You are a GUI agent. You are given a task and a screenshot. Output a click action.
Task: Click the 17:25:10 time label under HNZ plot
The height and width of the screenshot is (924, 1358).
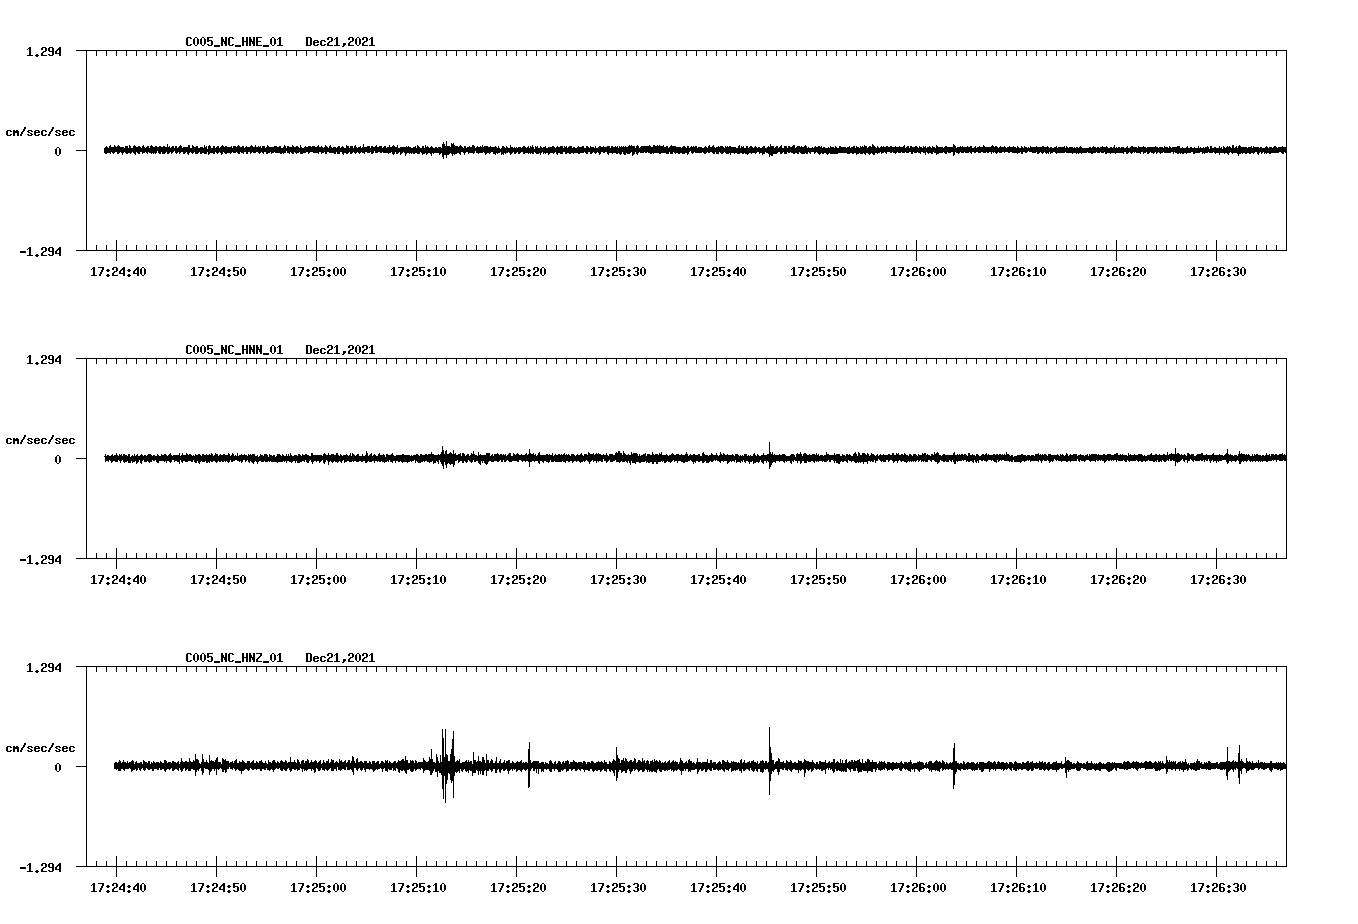coord(418,888)
